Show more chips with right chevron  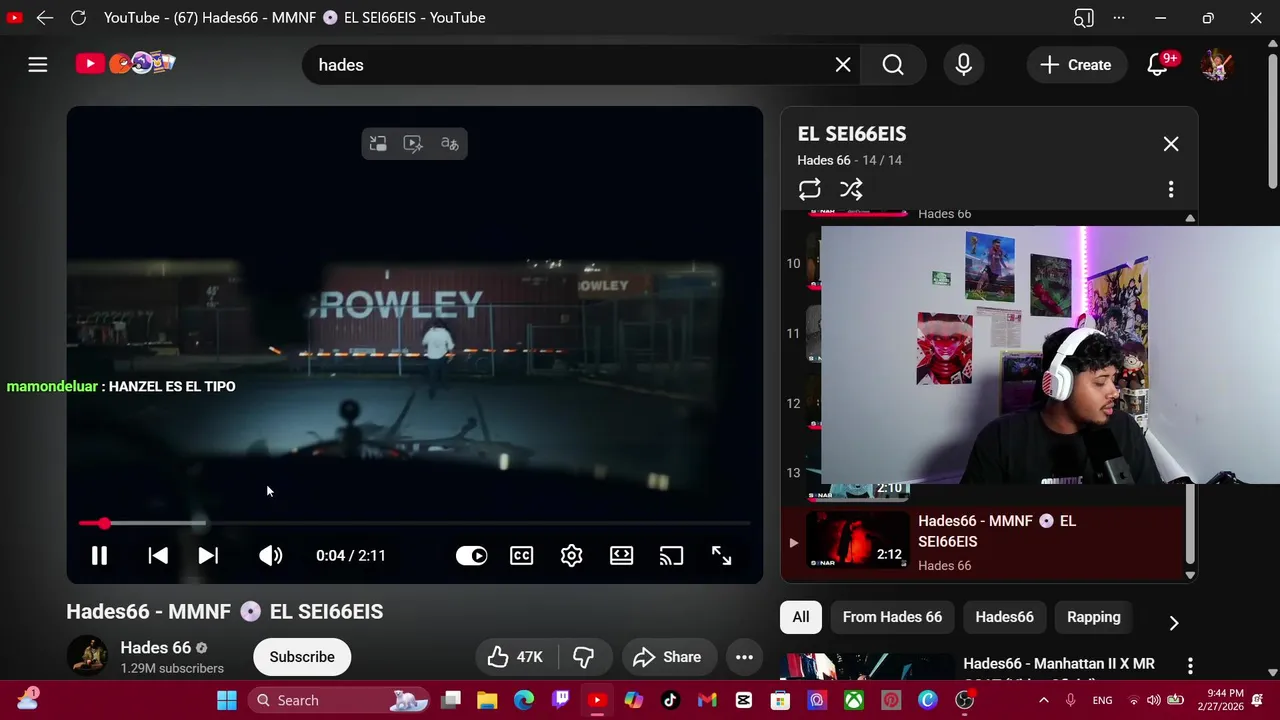1174,623
